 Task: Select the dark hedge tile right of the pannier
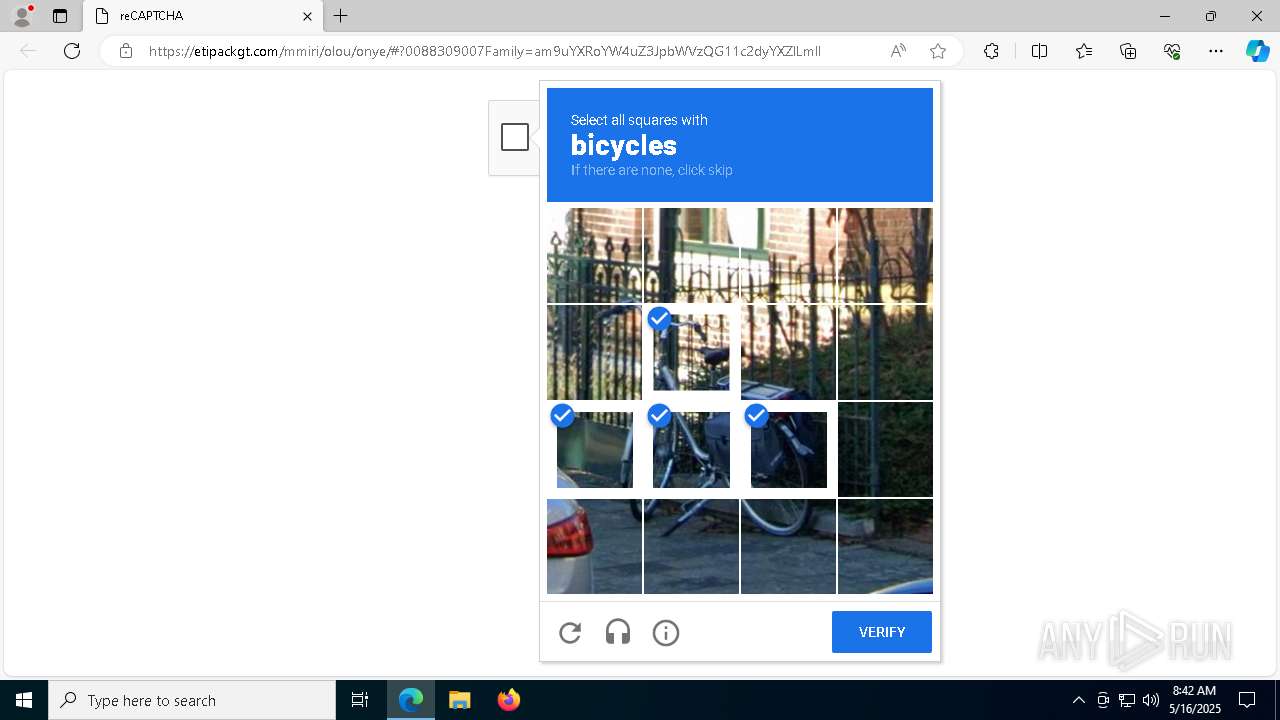point(885,449)
